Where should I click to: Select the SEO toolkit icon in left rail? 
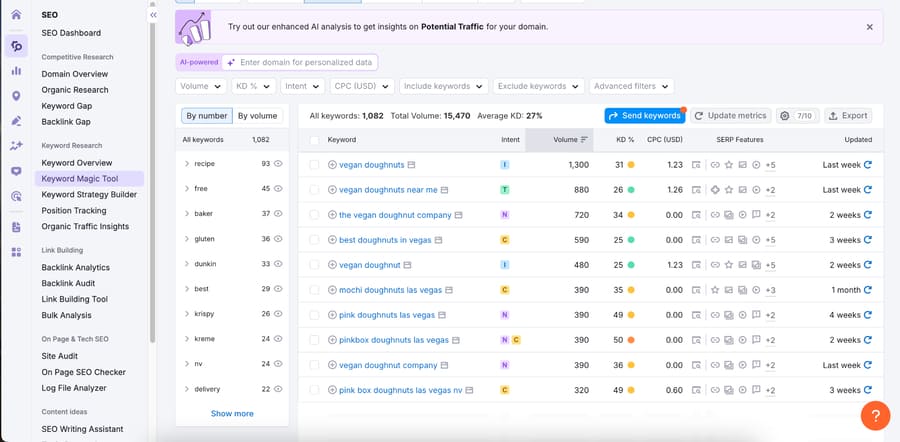click(16, 46)
